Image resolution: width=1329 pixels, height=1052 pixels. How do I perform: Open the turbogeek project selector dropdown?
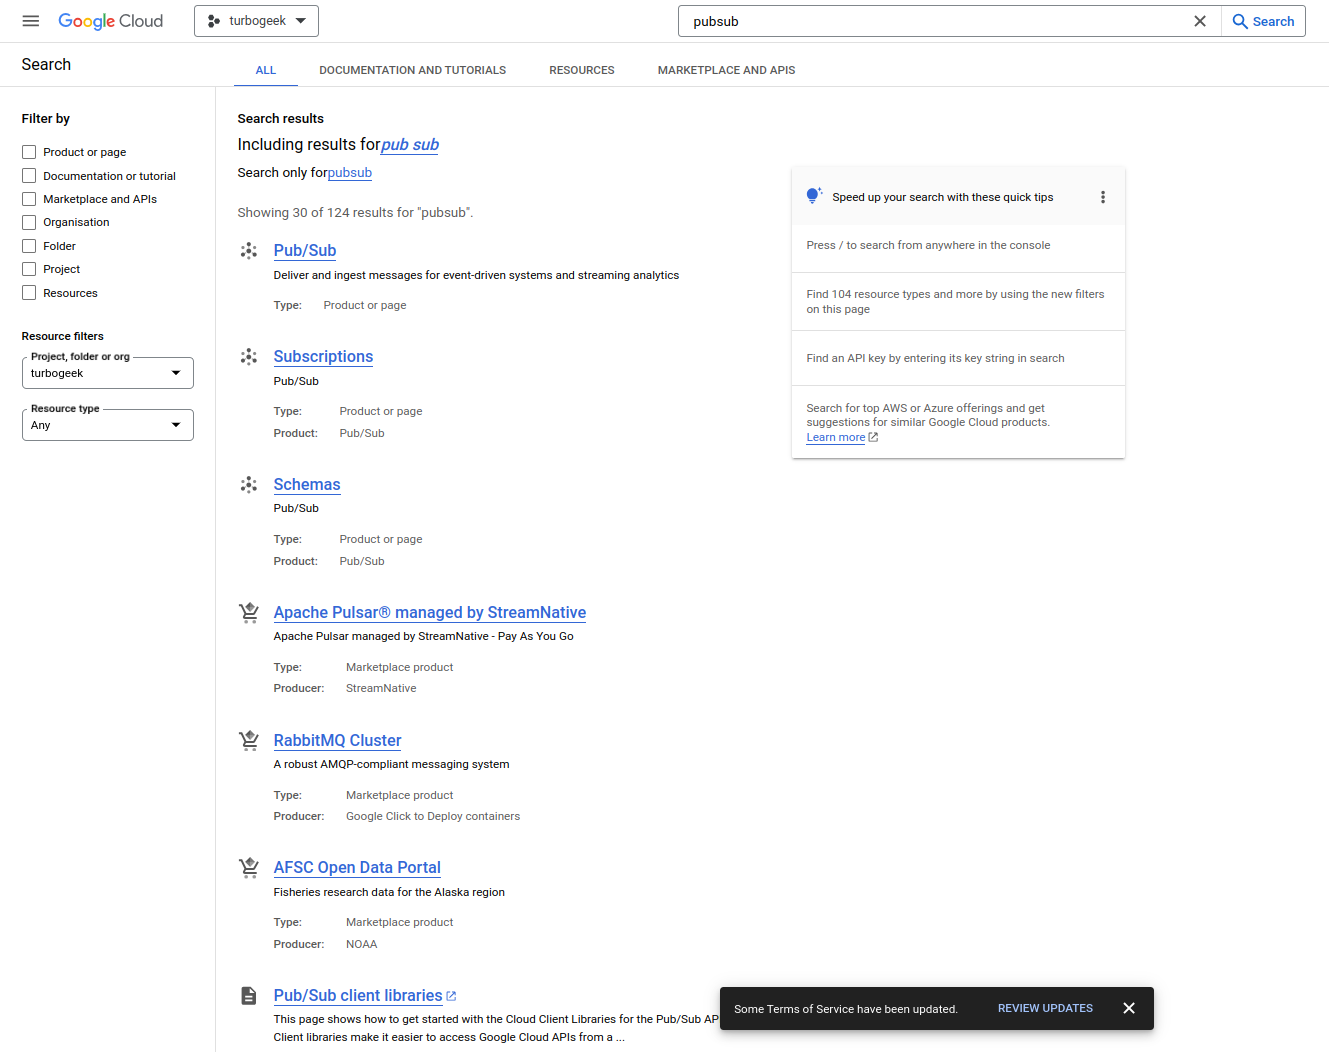pyautogui.click(x=256, y=21)
